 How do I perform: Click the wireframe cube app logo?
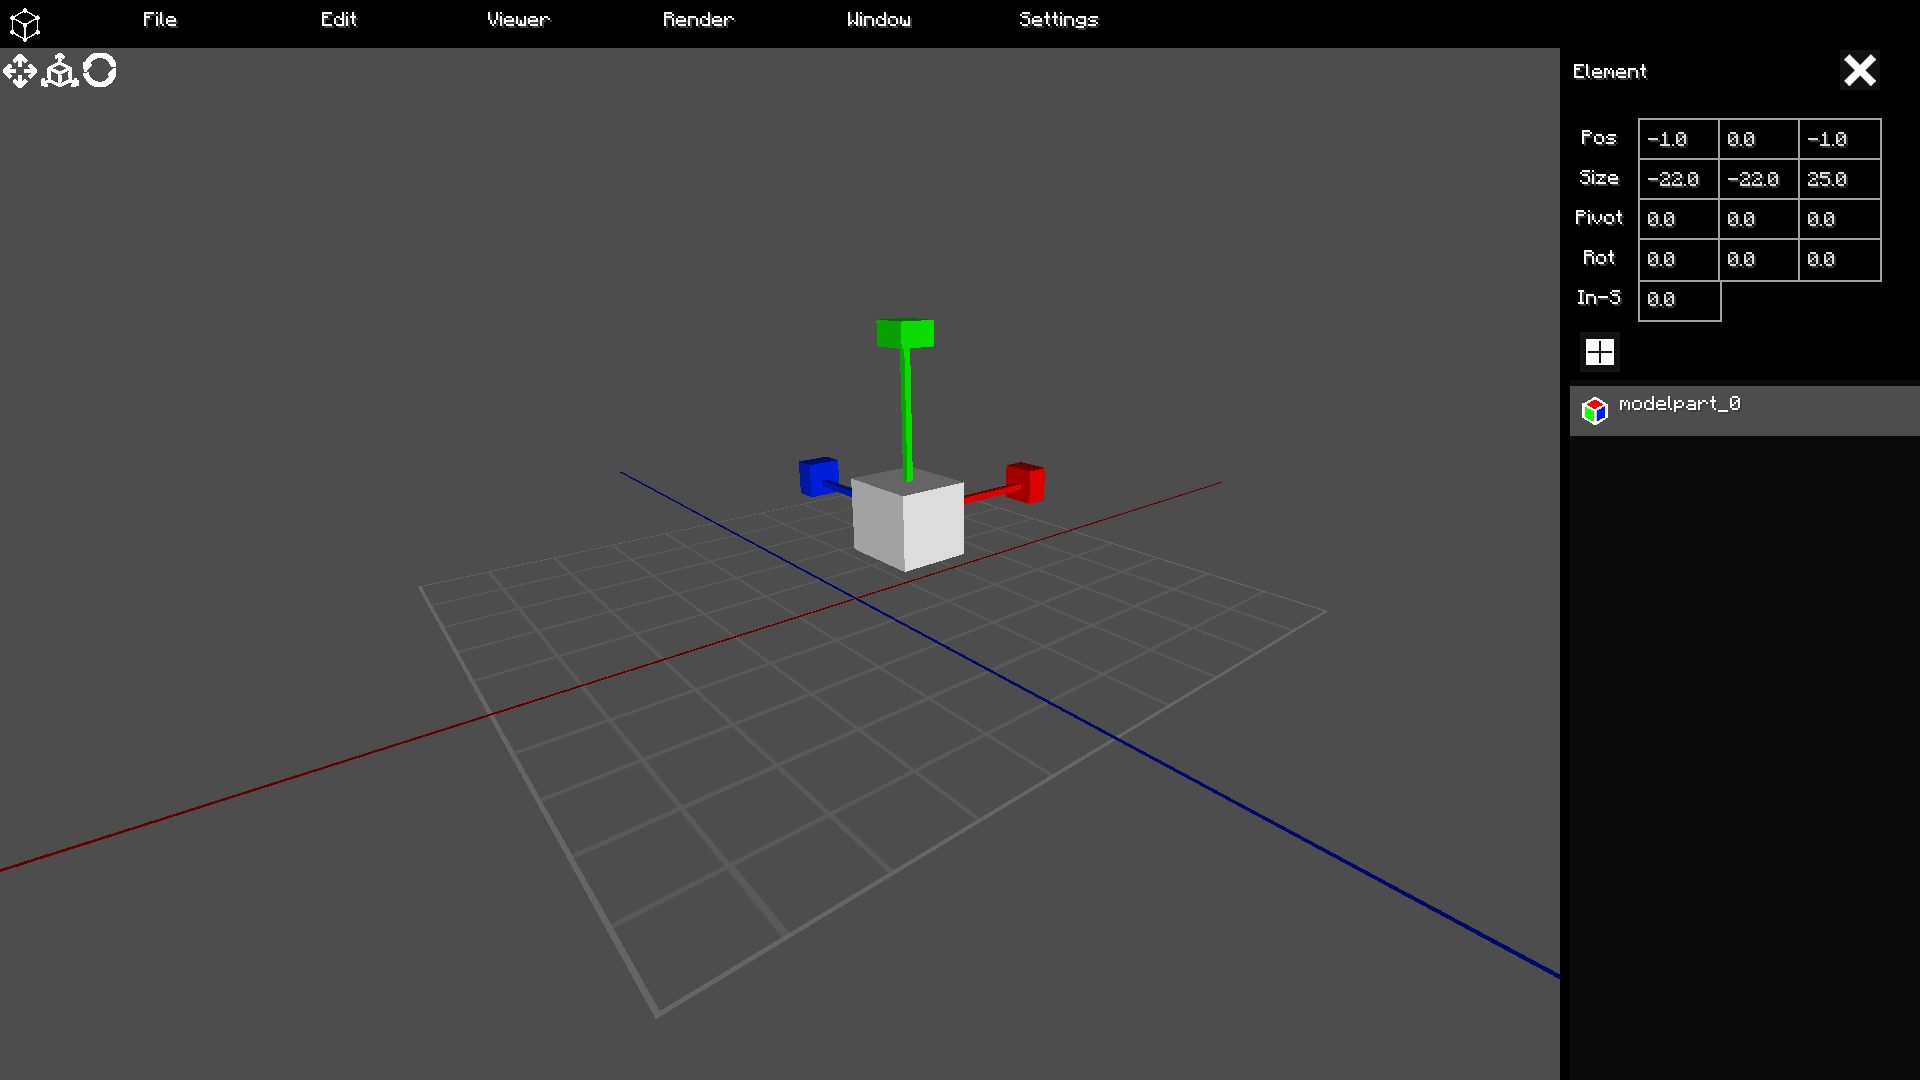(x=24, y=23)
